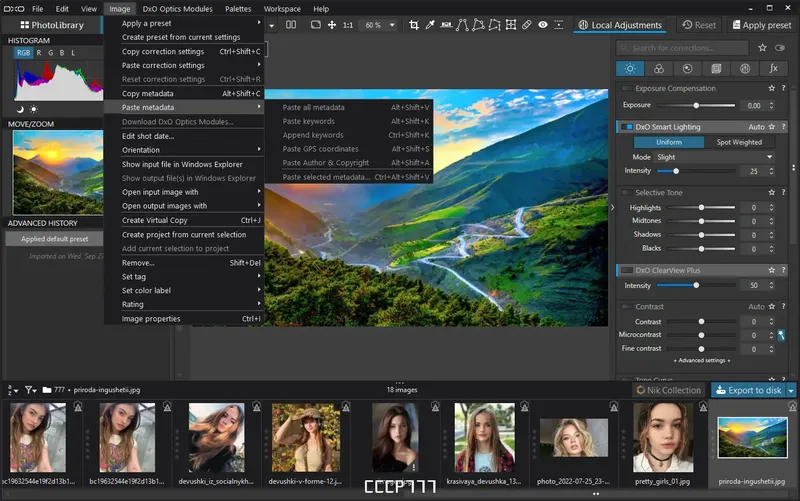Click the Exposure slider handle
The width and height of the screenshot is (800, 501).
(696, 105)
